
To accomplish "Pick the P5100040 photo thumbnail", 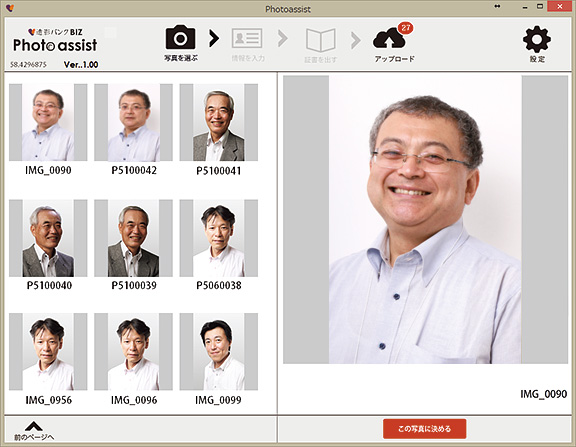I will point(48,238).
